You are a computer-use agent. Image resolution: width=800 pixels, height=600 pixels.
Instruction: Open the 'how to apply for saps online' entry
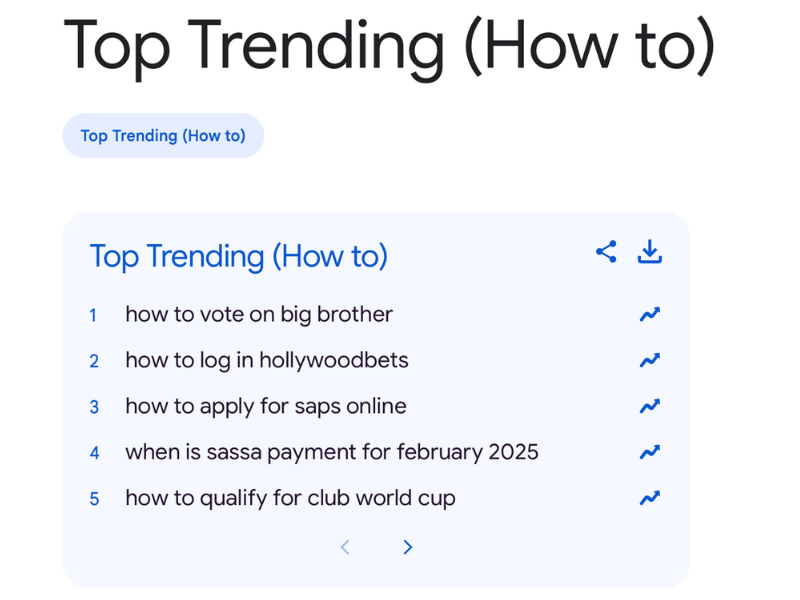[265, 406]
